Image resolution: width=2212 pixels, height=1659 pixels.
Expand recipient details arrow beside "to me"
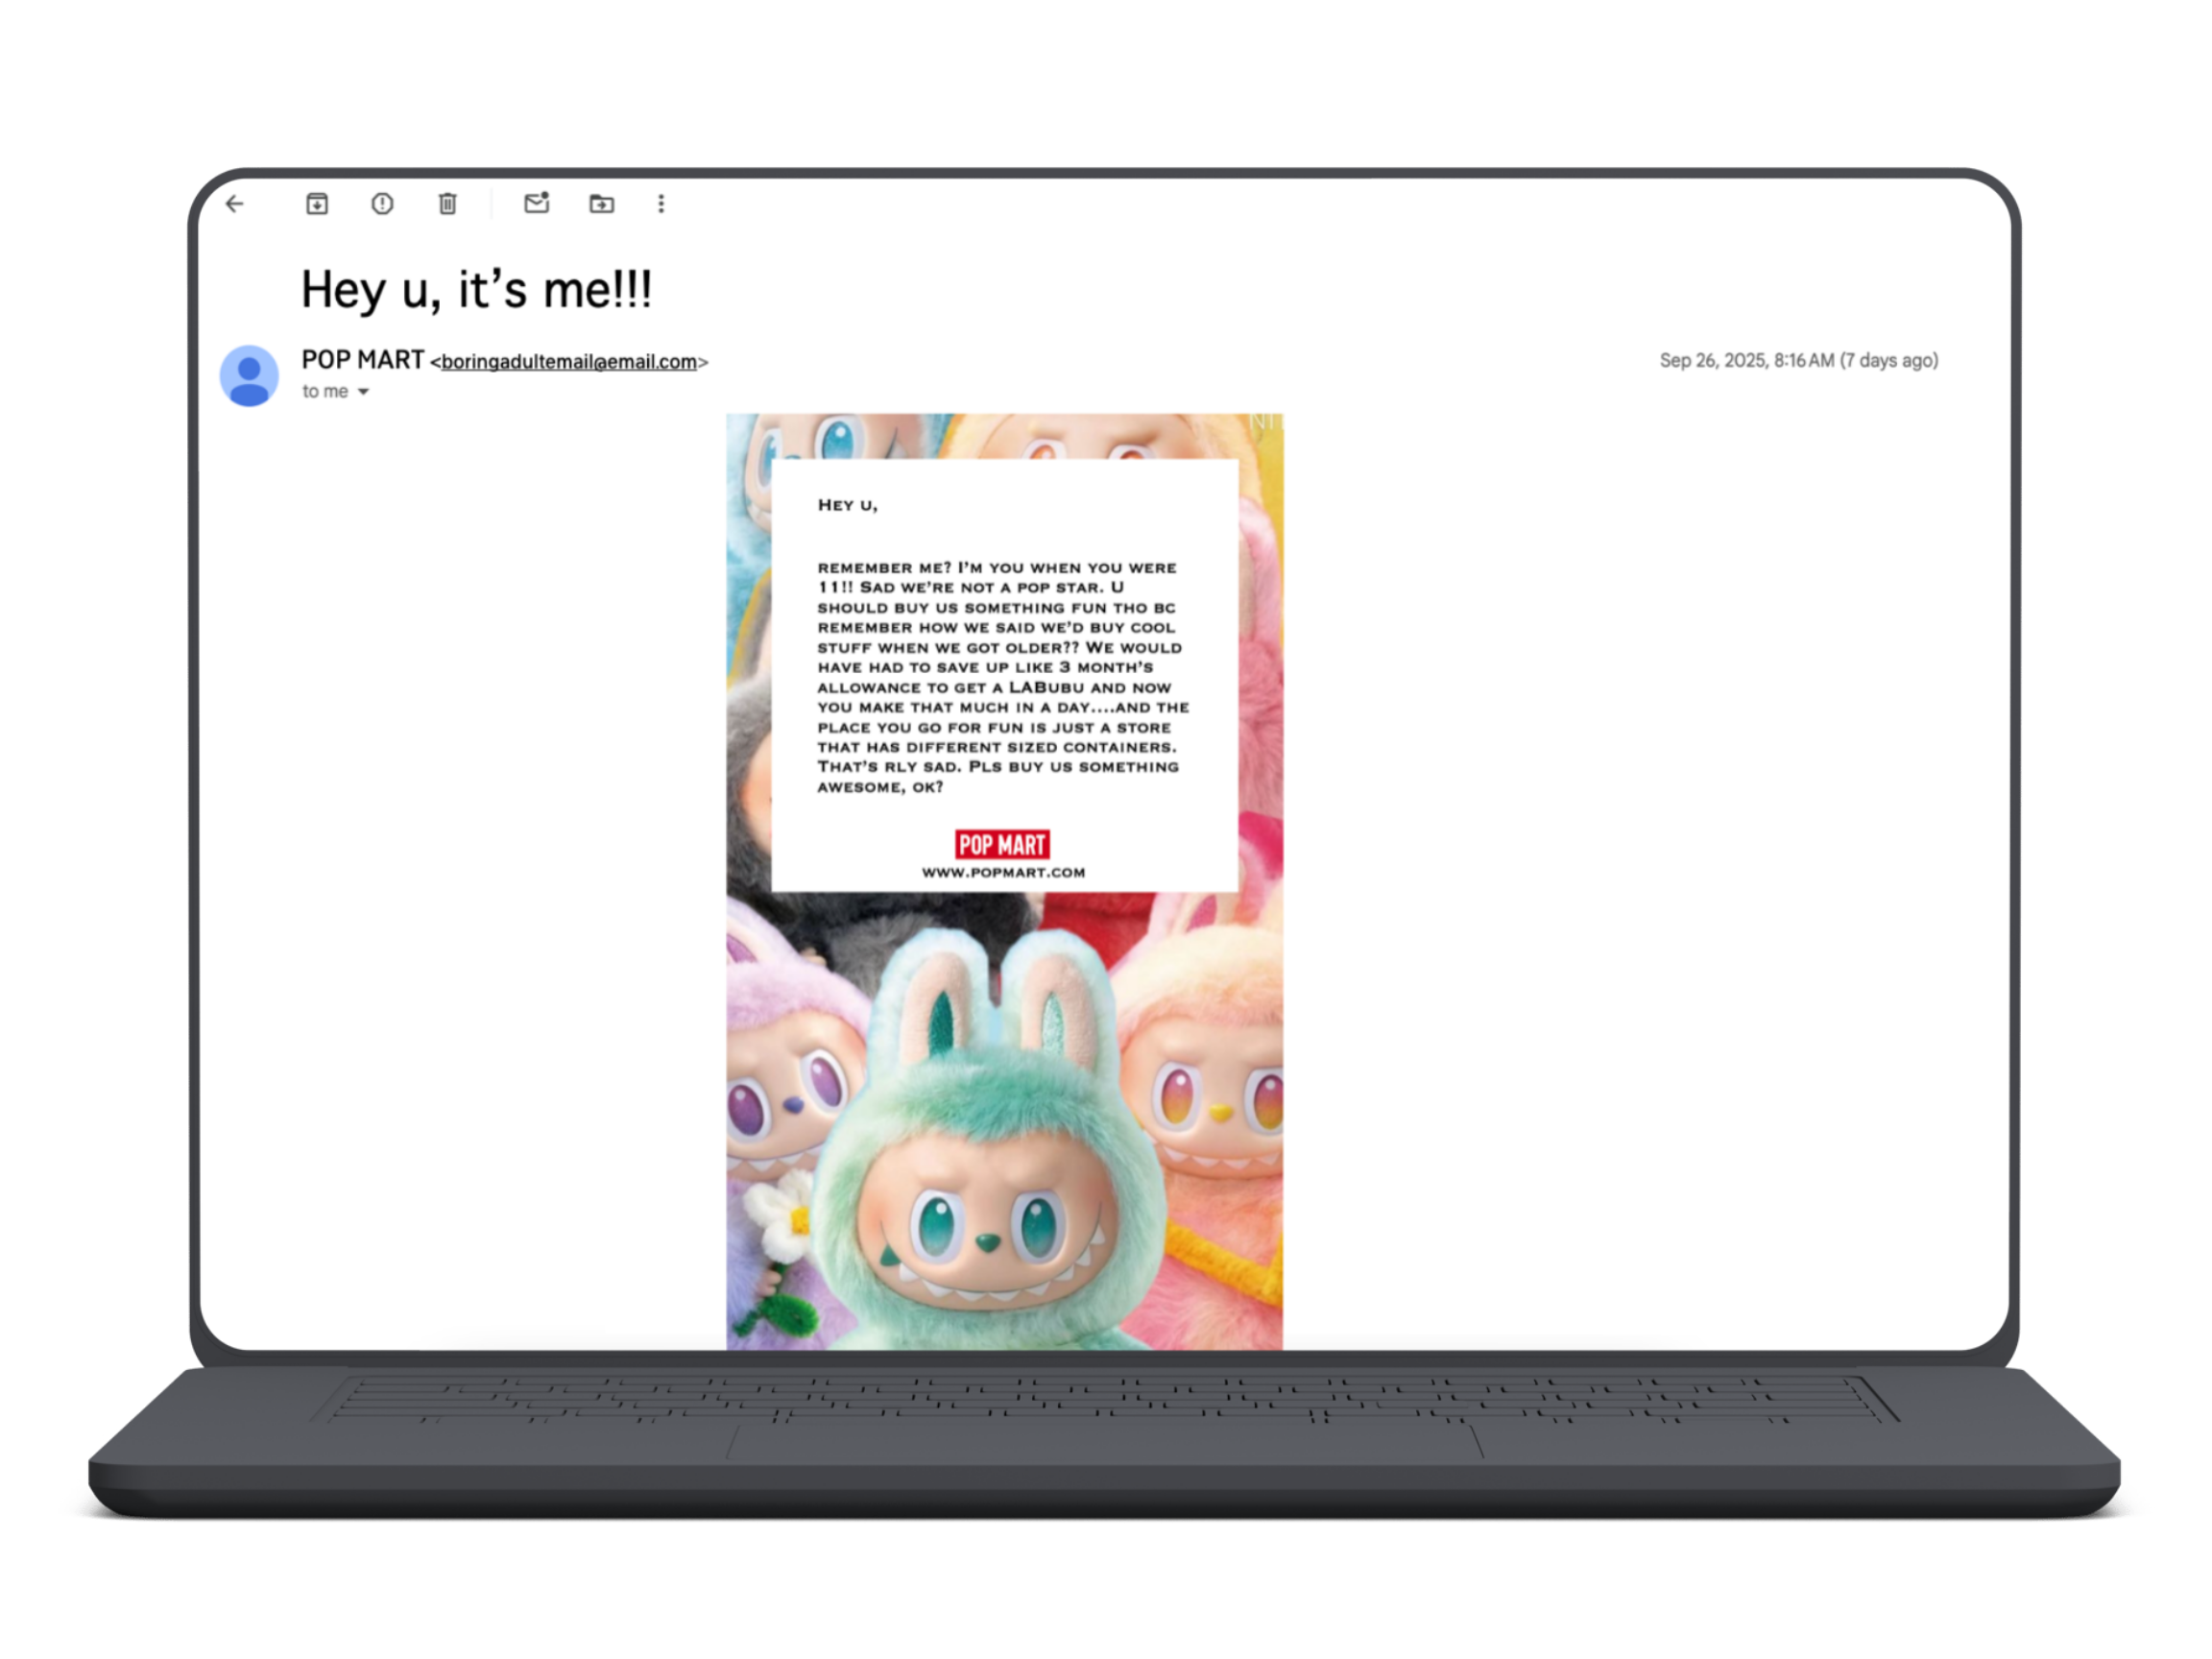[364, 392]
